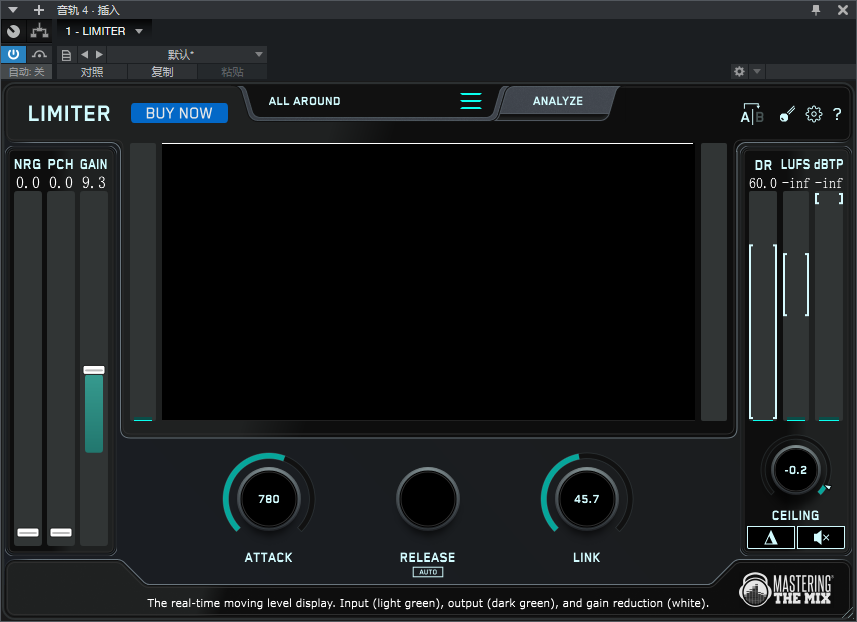The image size is (857, 622).
Task: Click the real-time level display area
Action: pyautogui.click(x=428, y=282)
